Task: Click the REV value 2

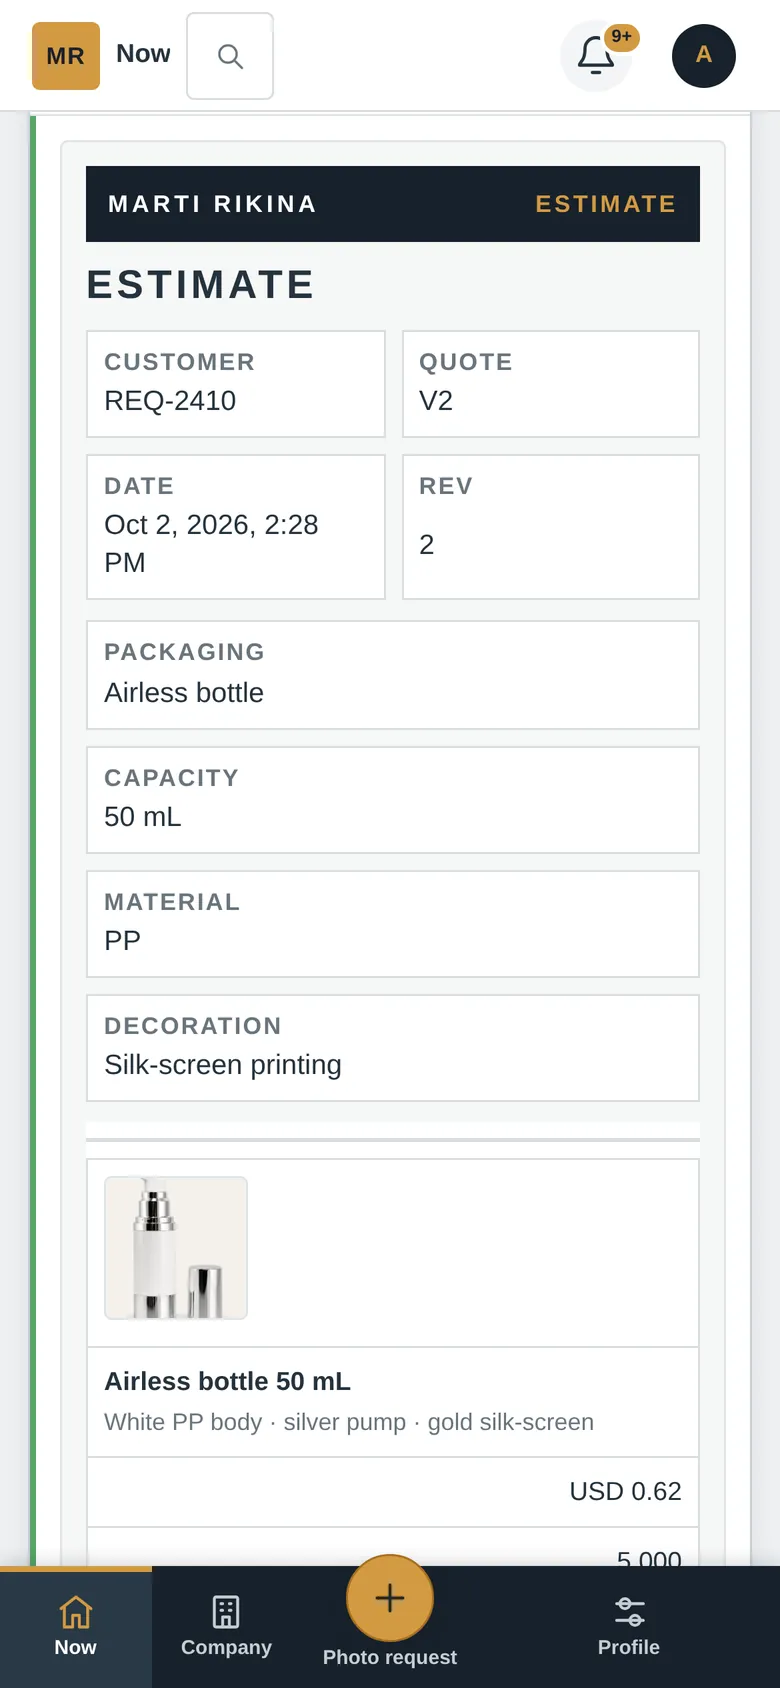Action: point(427,545)
